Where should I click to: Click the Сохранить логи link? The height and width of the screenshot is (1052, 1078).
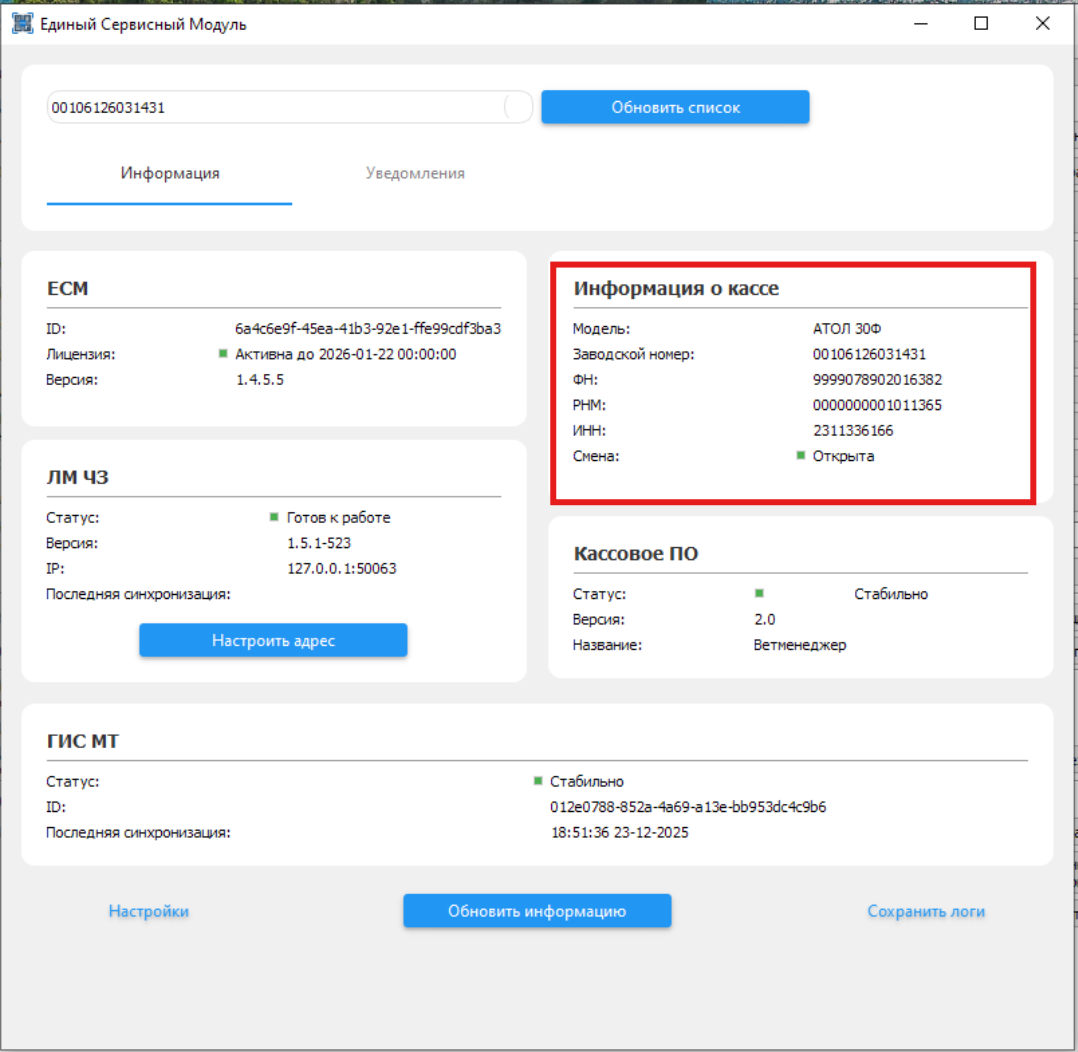926,911
